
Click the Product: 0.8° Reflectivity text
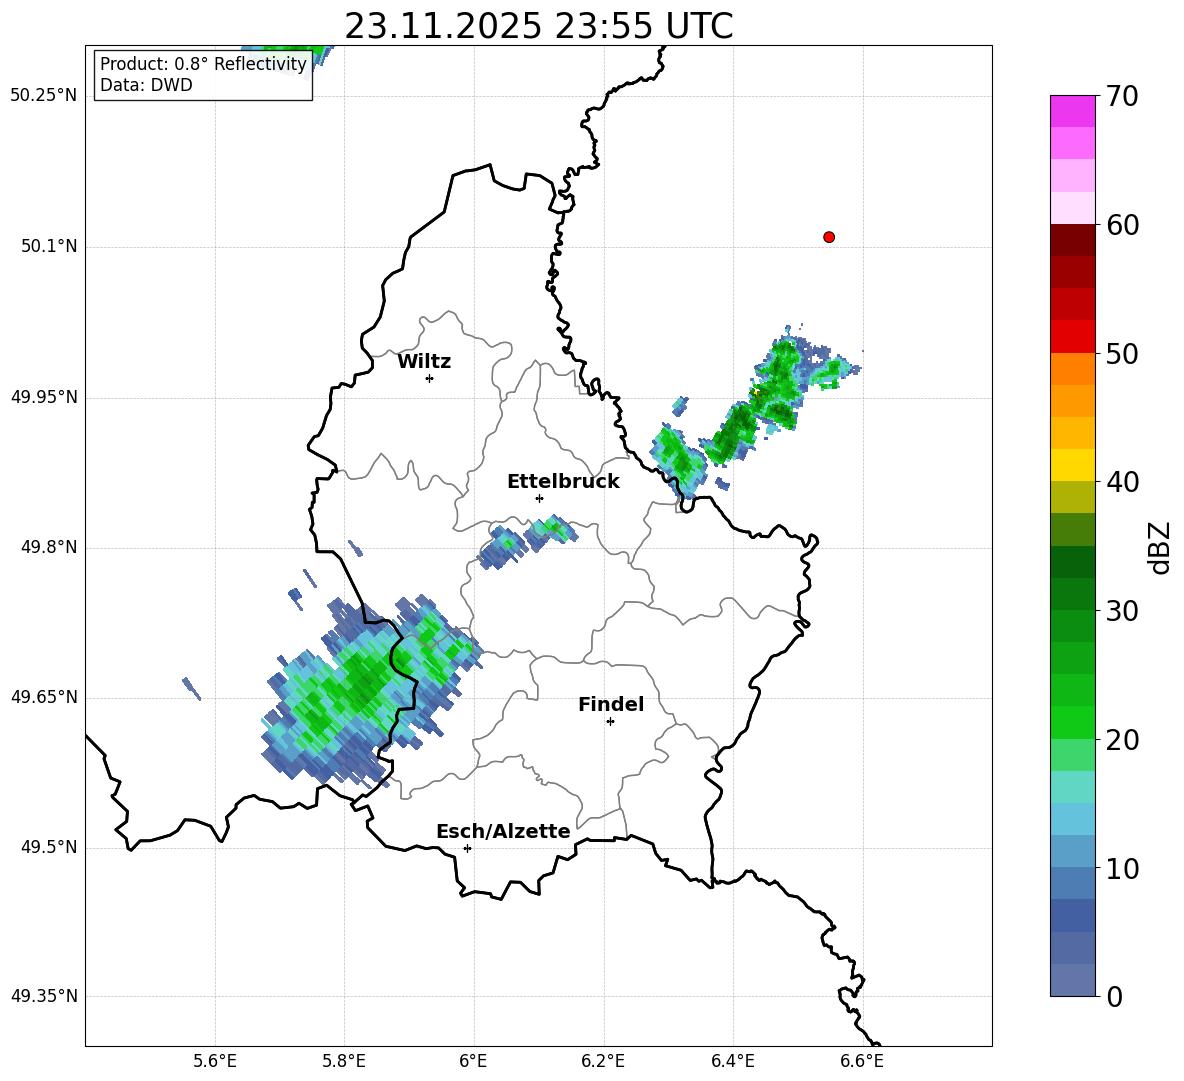click(x=203, y=64)
